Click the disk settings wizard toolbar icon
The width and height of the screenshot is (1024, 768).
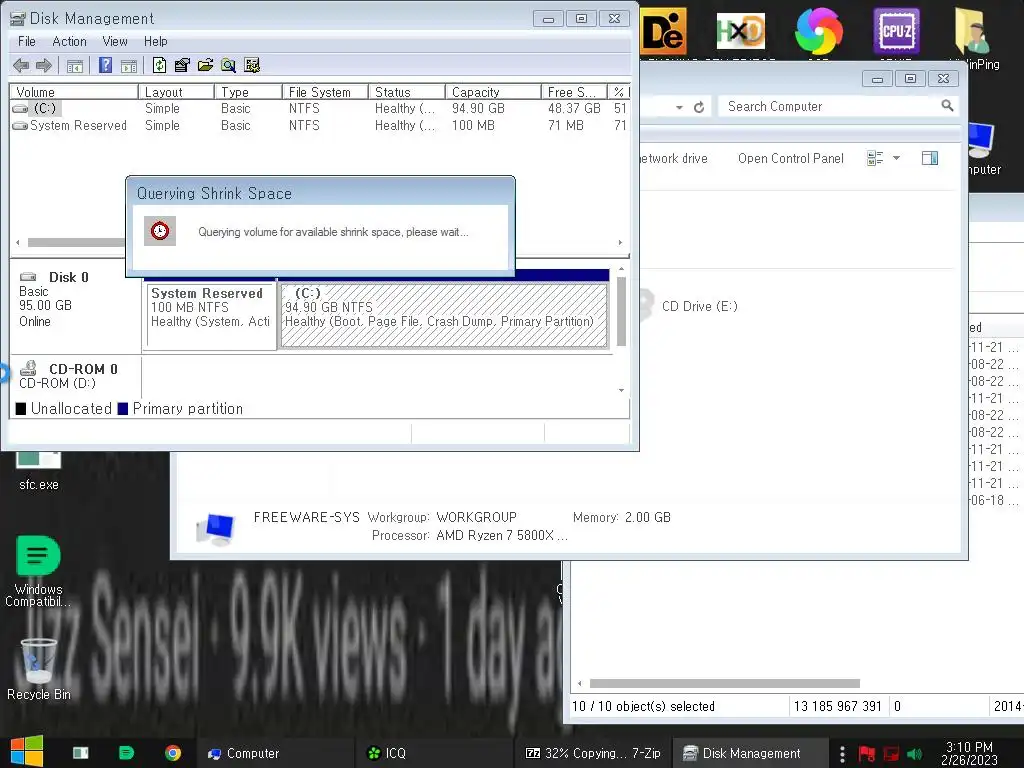click(x=251, y=65)
